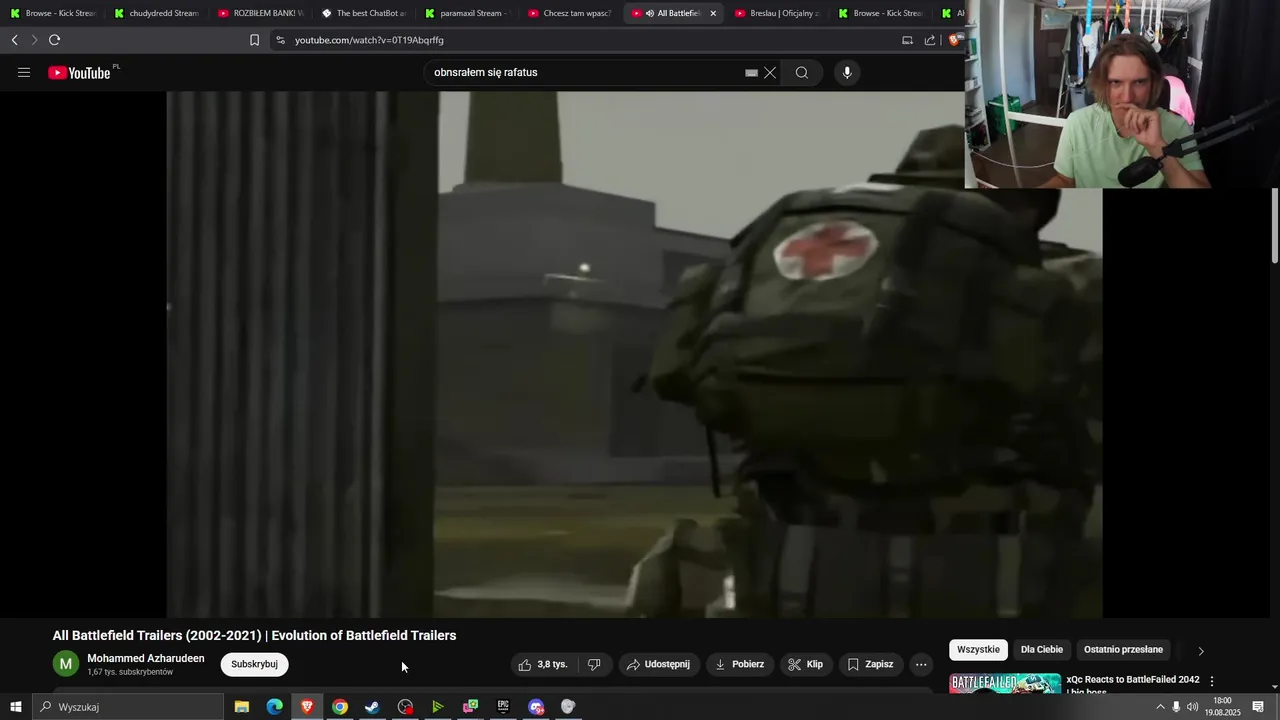This screenshot has width=1280, height=720.
Task: Select the Wszystkie filter chip
Action: click(x=978, y=650)
